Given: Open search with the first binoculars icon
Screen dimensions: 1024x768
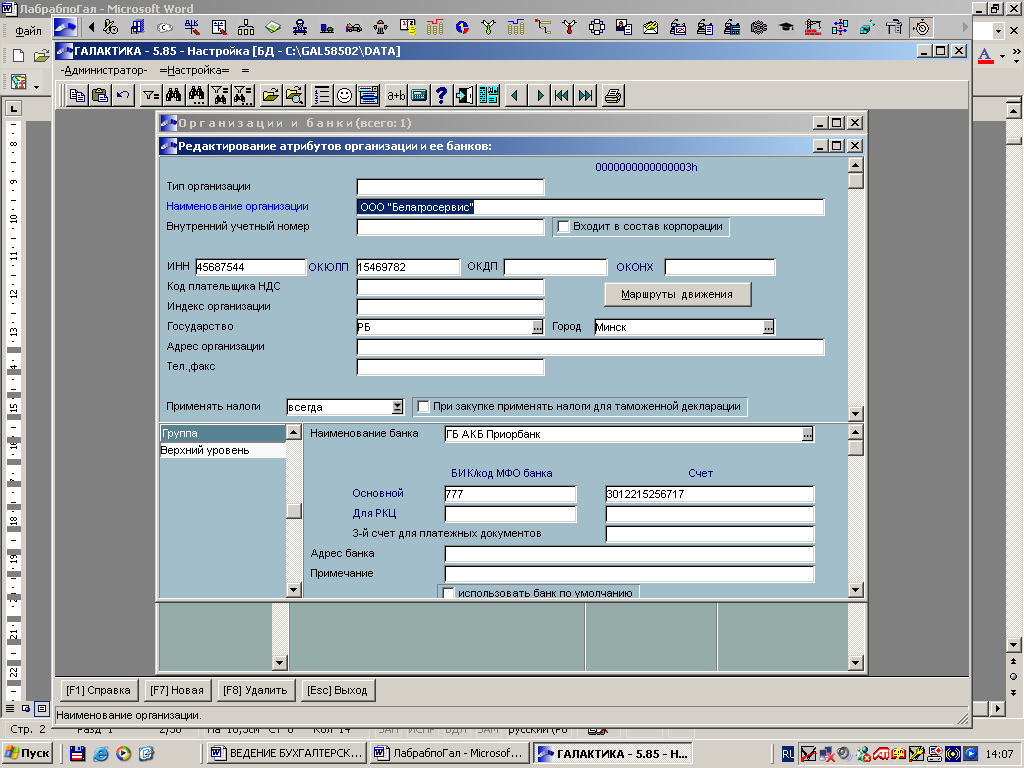Looking at the screenshot, I should click(x=173, y=95).
